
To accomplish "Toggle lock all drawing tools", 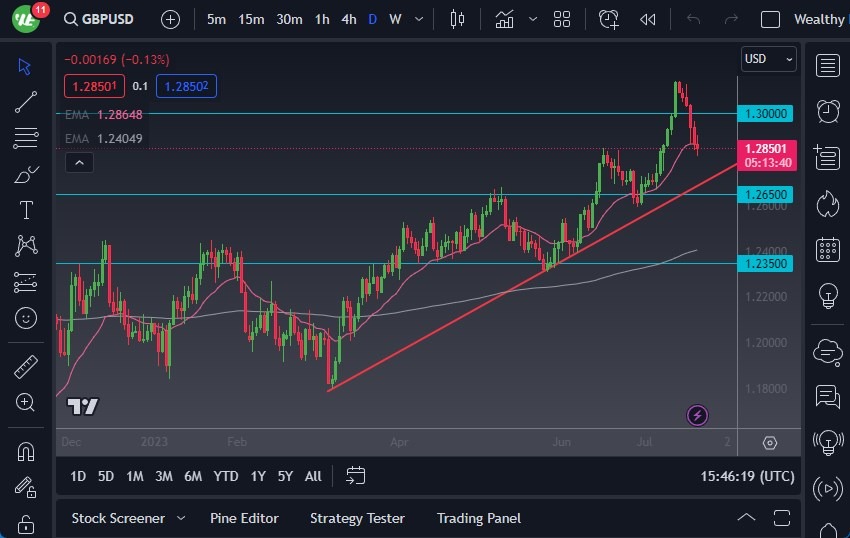I will pyautogui.click(x=26, y=524).
